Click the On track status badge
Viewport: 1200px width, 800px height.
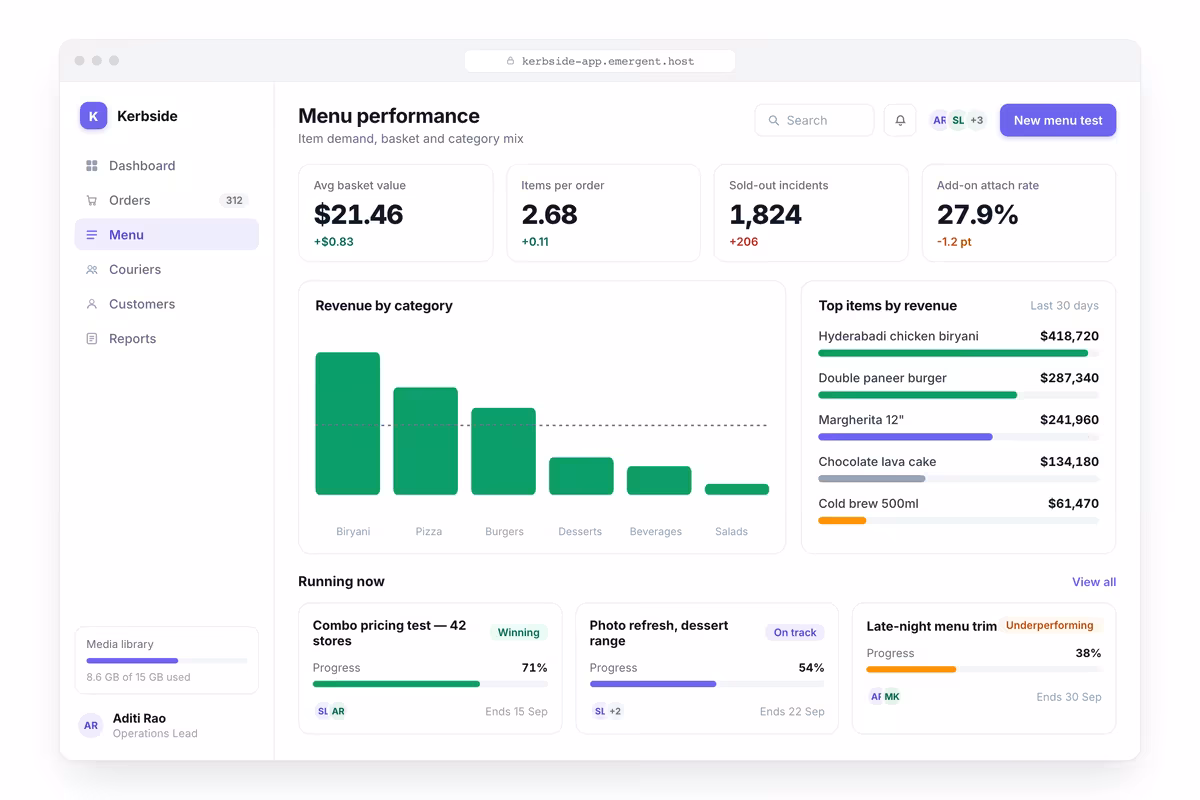[x=795, y=632]
